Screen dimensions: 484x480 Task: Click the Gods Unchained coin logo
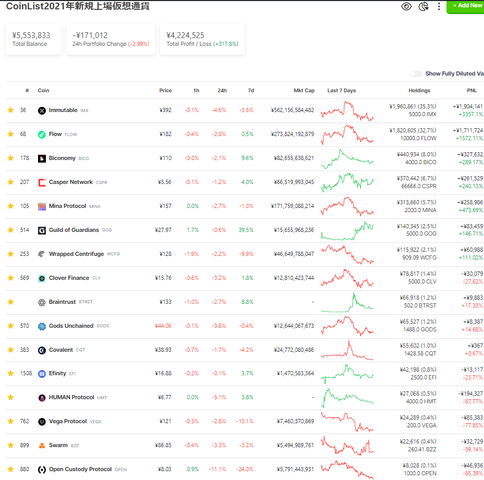click(42, 326)
